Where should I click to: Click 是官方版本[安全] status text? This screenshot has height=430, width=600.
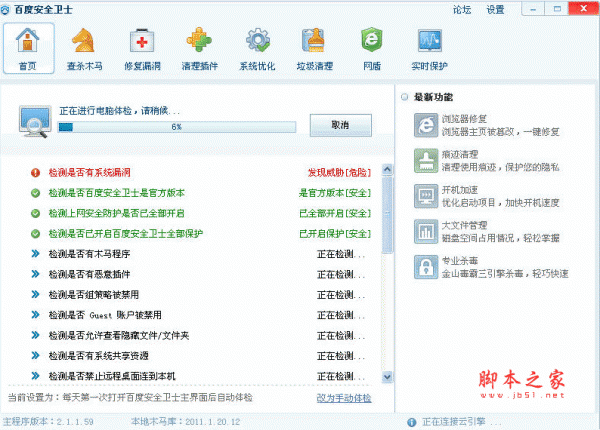coord(335,193)
